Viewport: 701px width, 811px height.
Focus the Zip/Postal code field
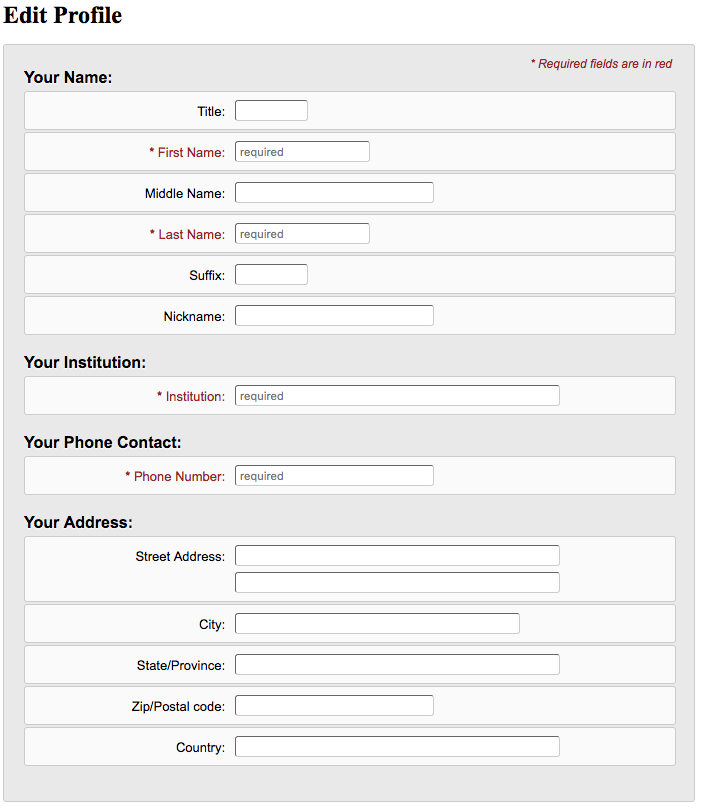(334, 706)
